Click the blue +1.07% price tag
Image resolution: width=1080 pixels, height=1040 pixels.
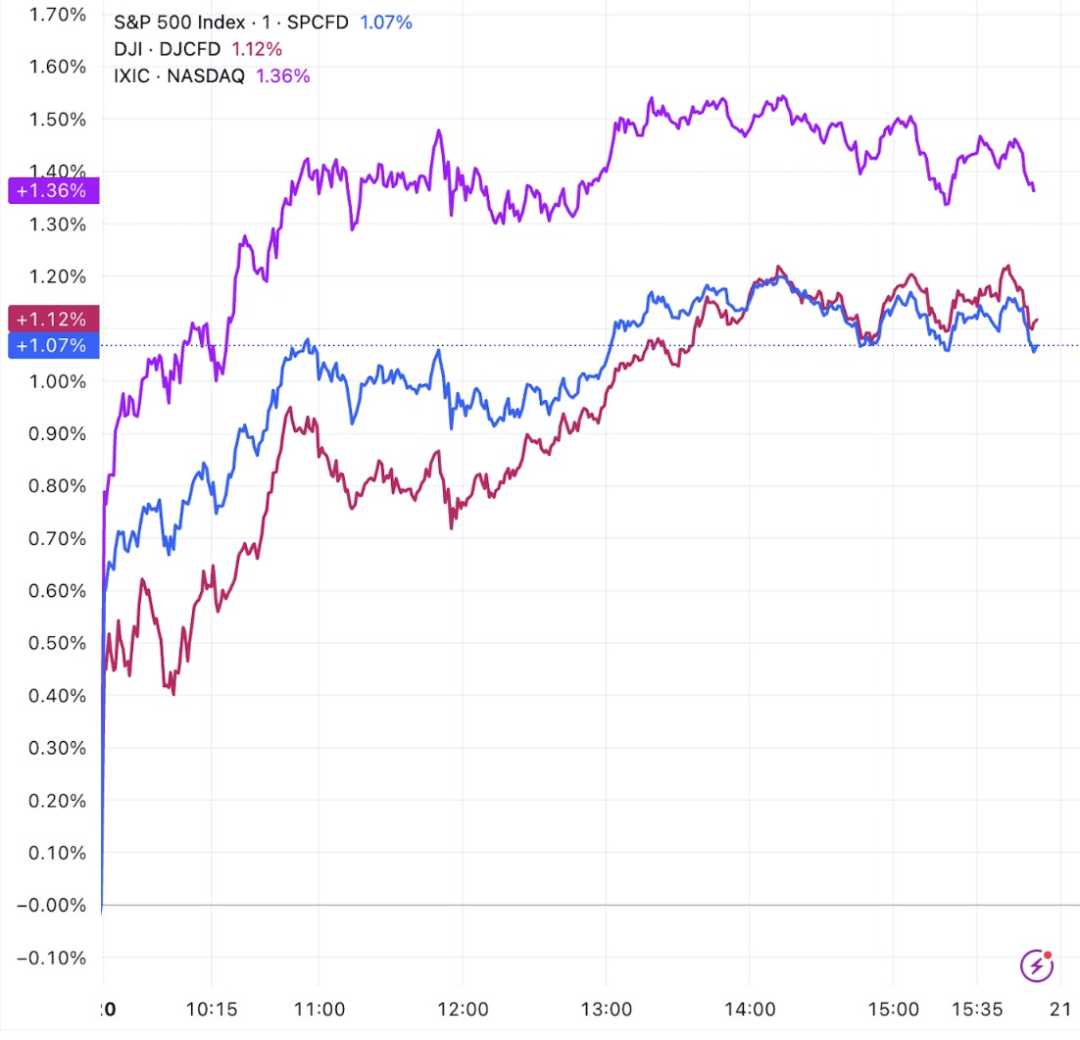pos(52,346)
